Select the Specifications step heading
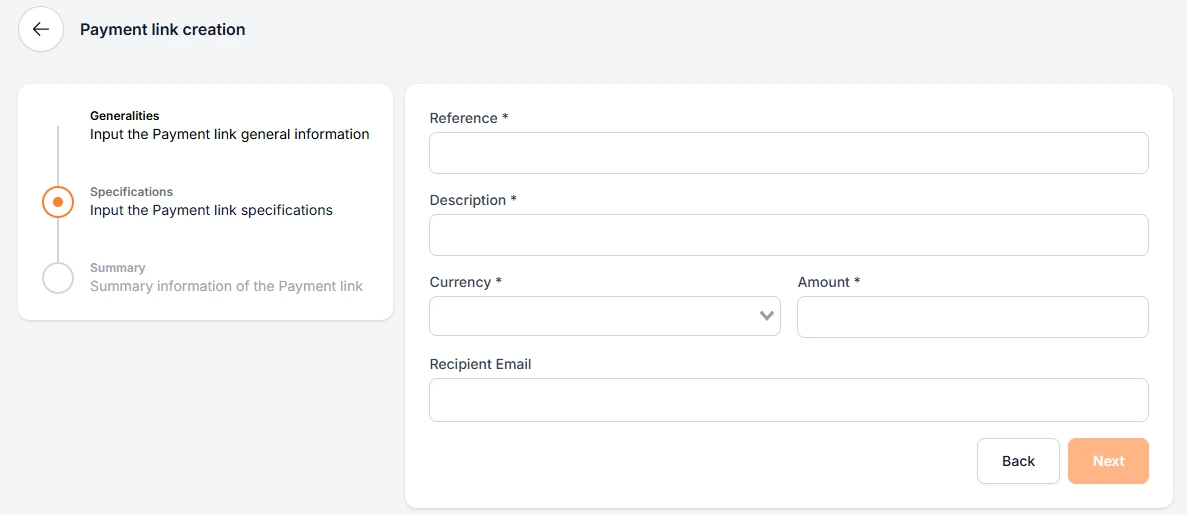Image resolution: width=1187 pixels, height=515 pixels. 131,192
